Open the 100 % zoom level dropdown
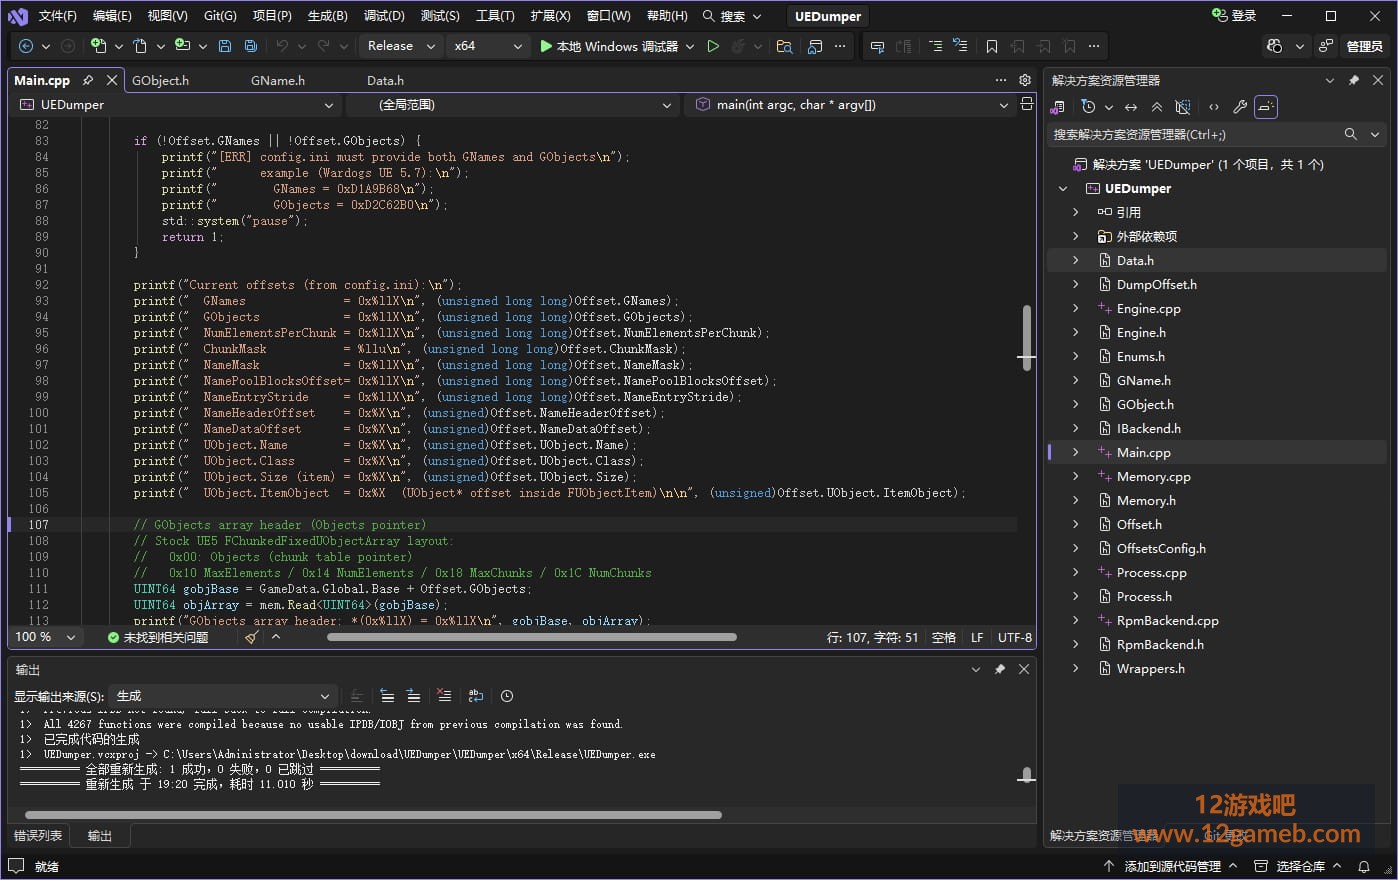The width and height of the screenshot is (1398, 880). (x=46, y=637)
